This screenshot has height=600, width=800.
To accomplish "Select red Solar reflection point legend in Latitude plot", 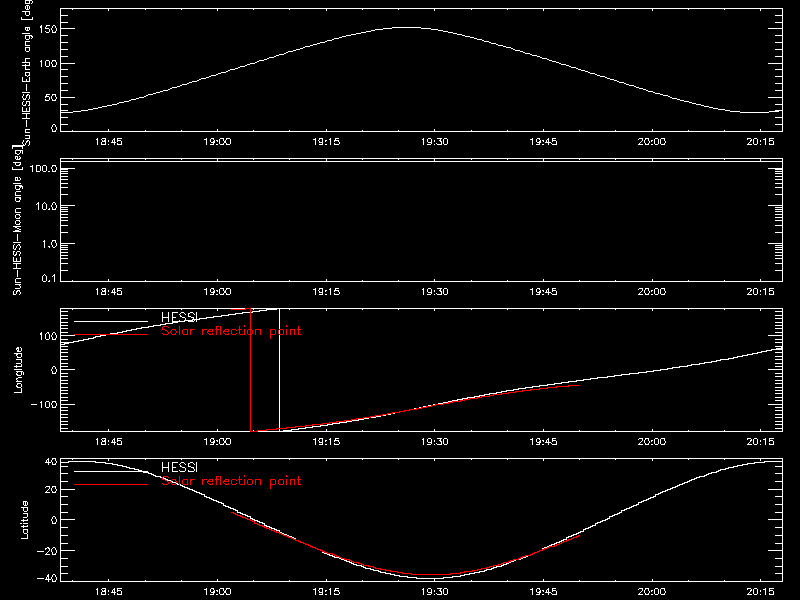I will pos(231,481).
